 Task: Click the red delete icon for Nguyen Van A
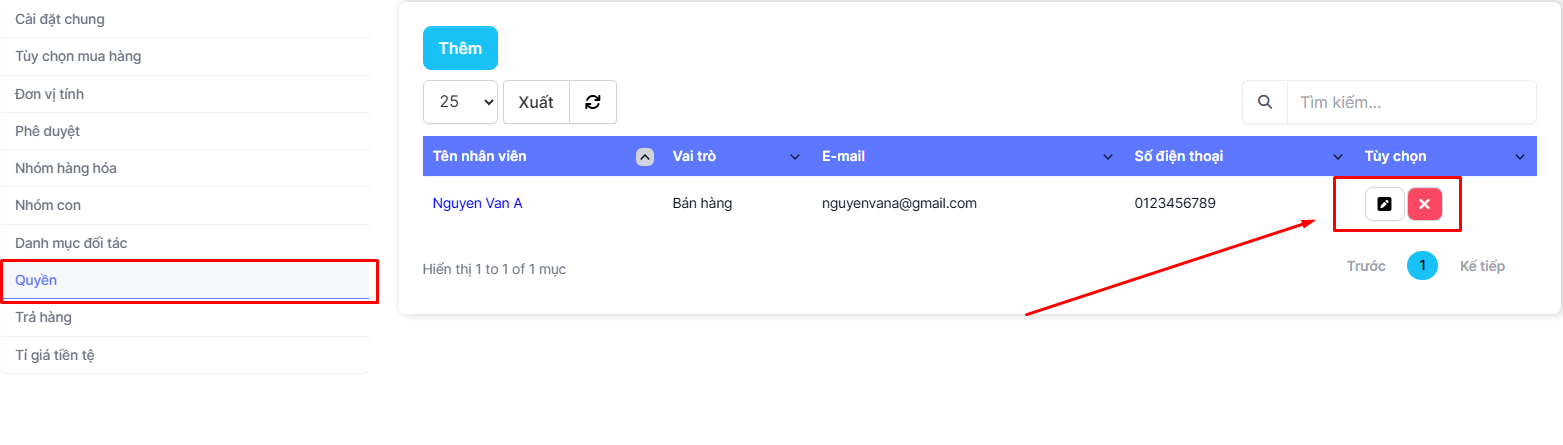(x=1425, y=204)
